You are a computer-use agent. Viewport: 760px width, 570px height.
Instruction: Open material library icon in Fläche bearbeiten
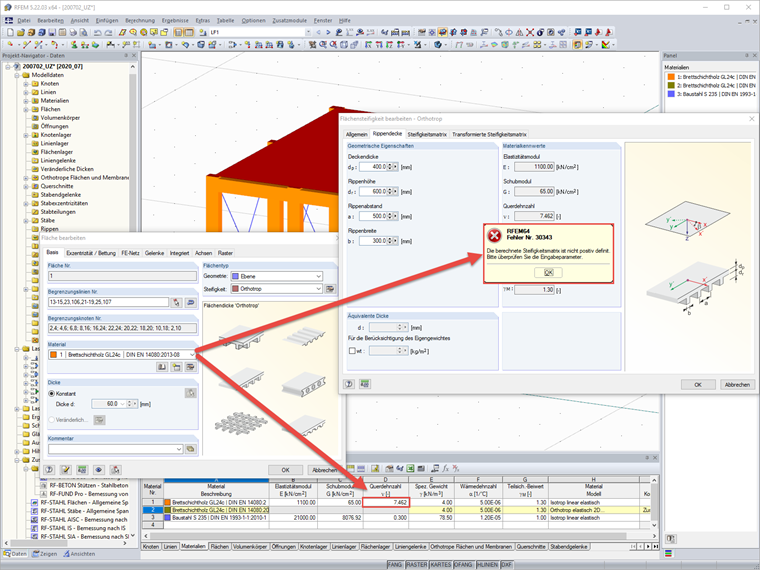(x=161, y=367)
